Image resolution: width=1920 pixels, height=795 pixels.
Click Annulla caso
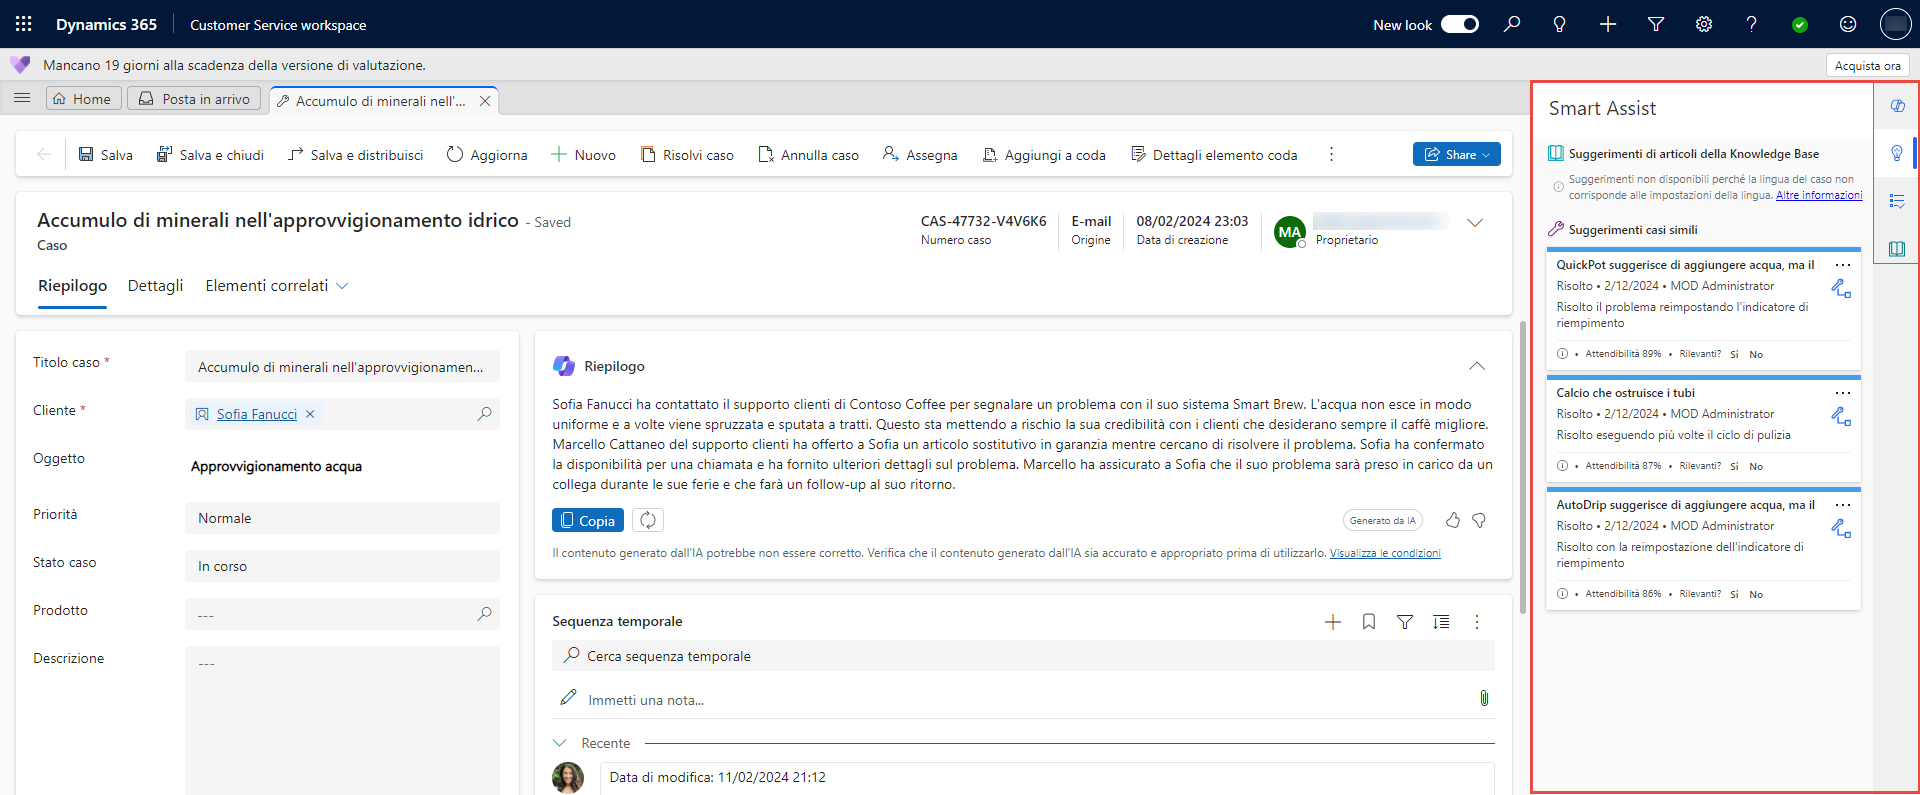pyautogui.click(x=808, y=154)
